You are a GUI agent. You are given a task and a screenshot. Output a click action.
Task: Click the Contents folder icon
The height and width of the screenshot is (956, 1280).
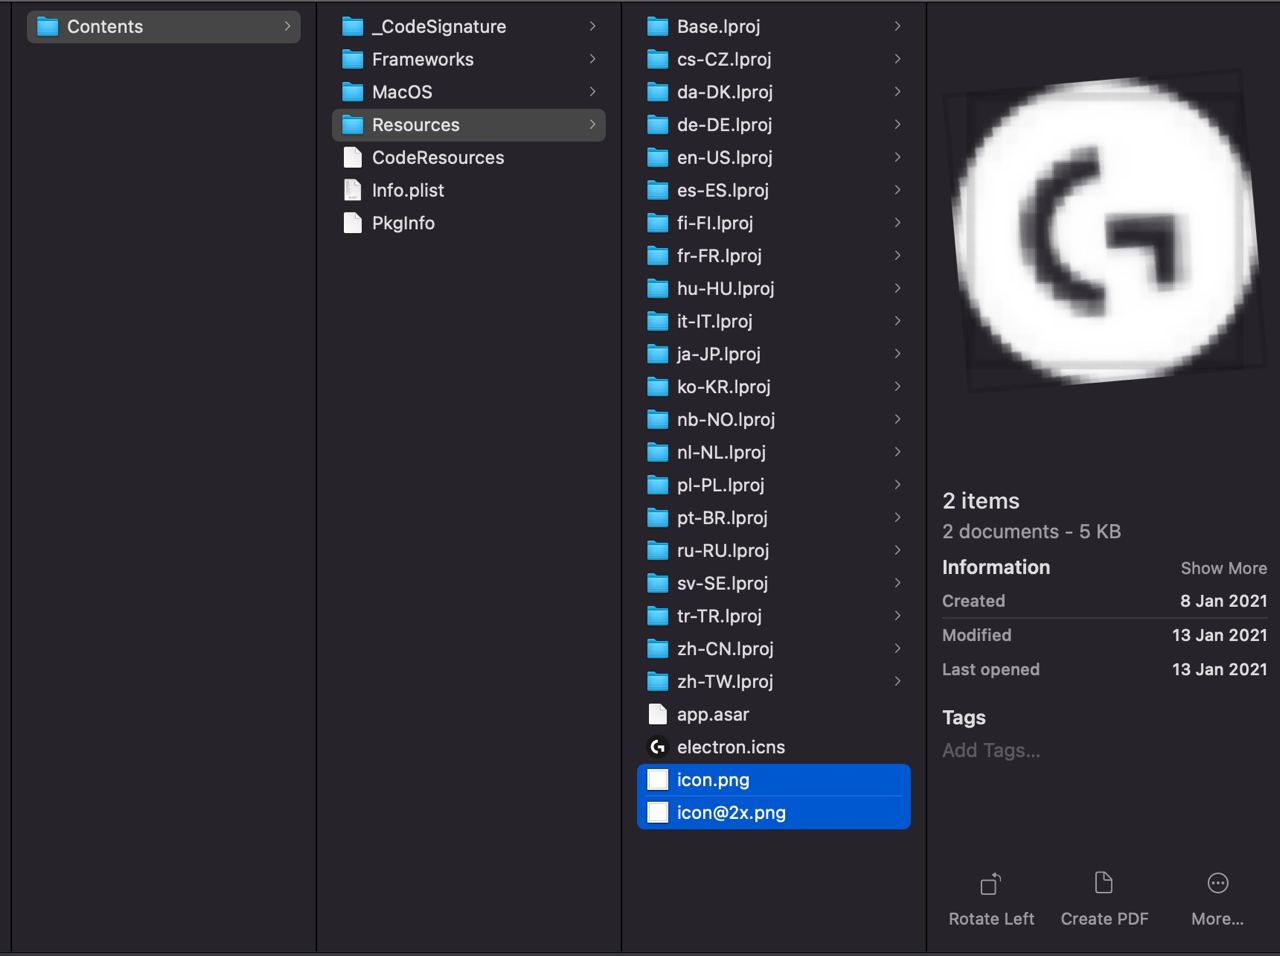point(47,27)
